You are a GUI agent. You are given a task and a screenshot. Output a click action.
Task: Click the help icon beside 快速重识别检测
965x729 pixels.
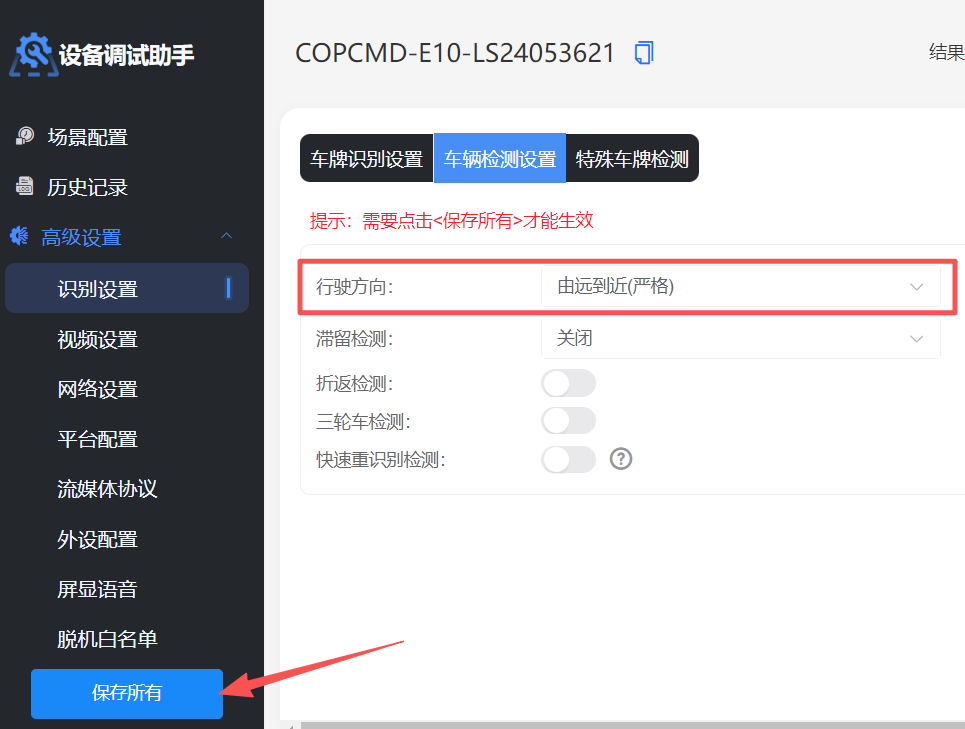(621, 459)
